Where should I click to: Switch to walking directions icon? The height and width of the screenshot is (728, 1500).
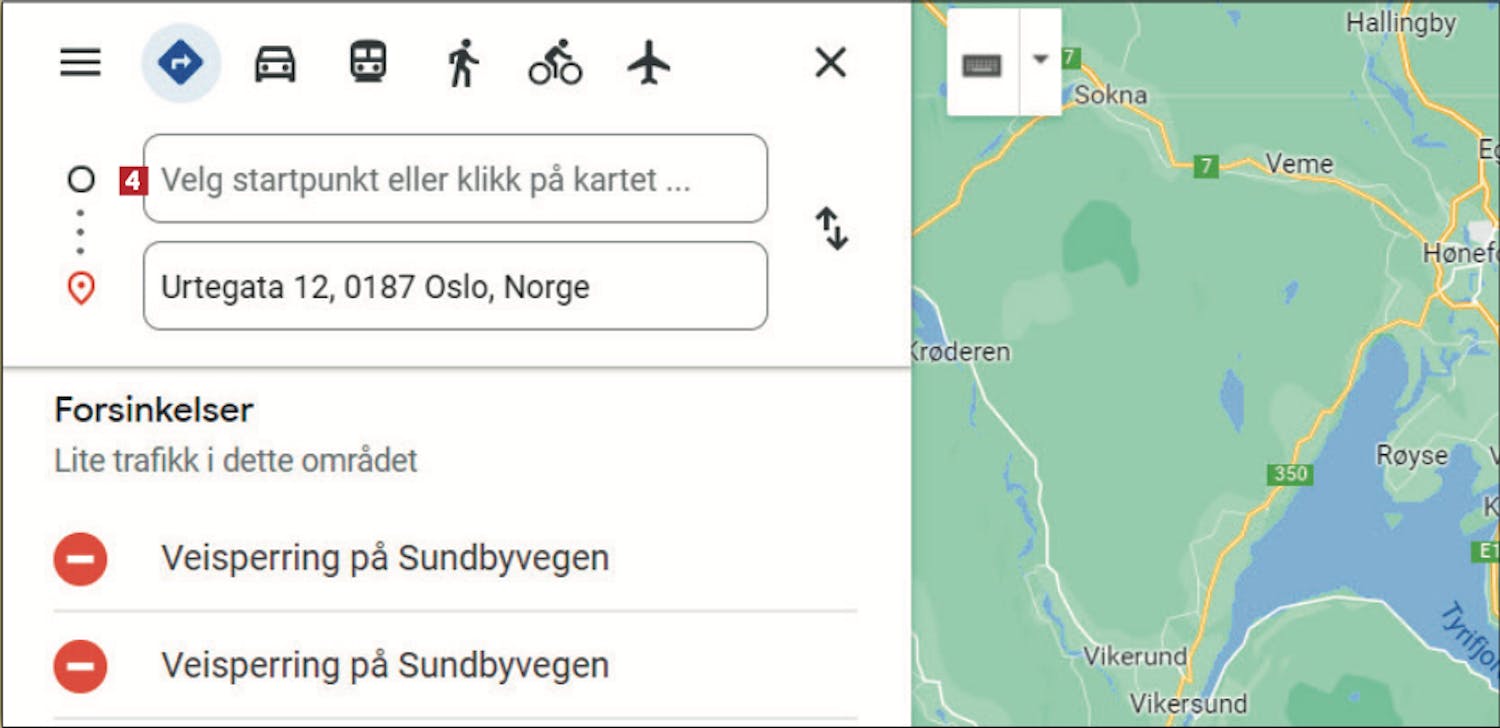pyautogui.click(x=462, y=63)
